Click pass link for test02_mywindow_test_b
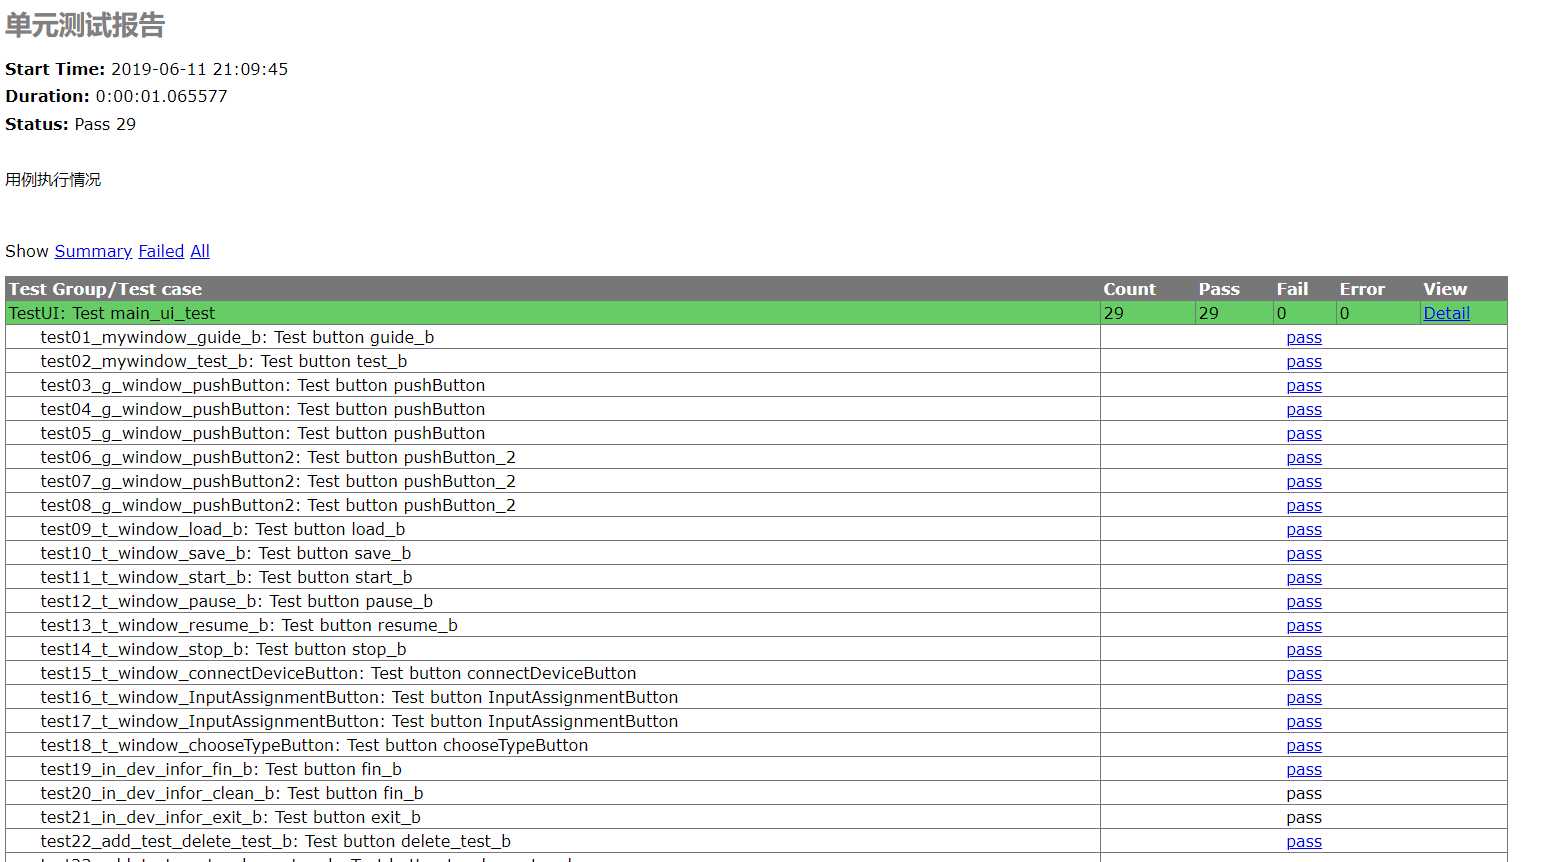This screenshot has height=862, width=1547. pyautogui.click(x=1304, y=361)
